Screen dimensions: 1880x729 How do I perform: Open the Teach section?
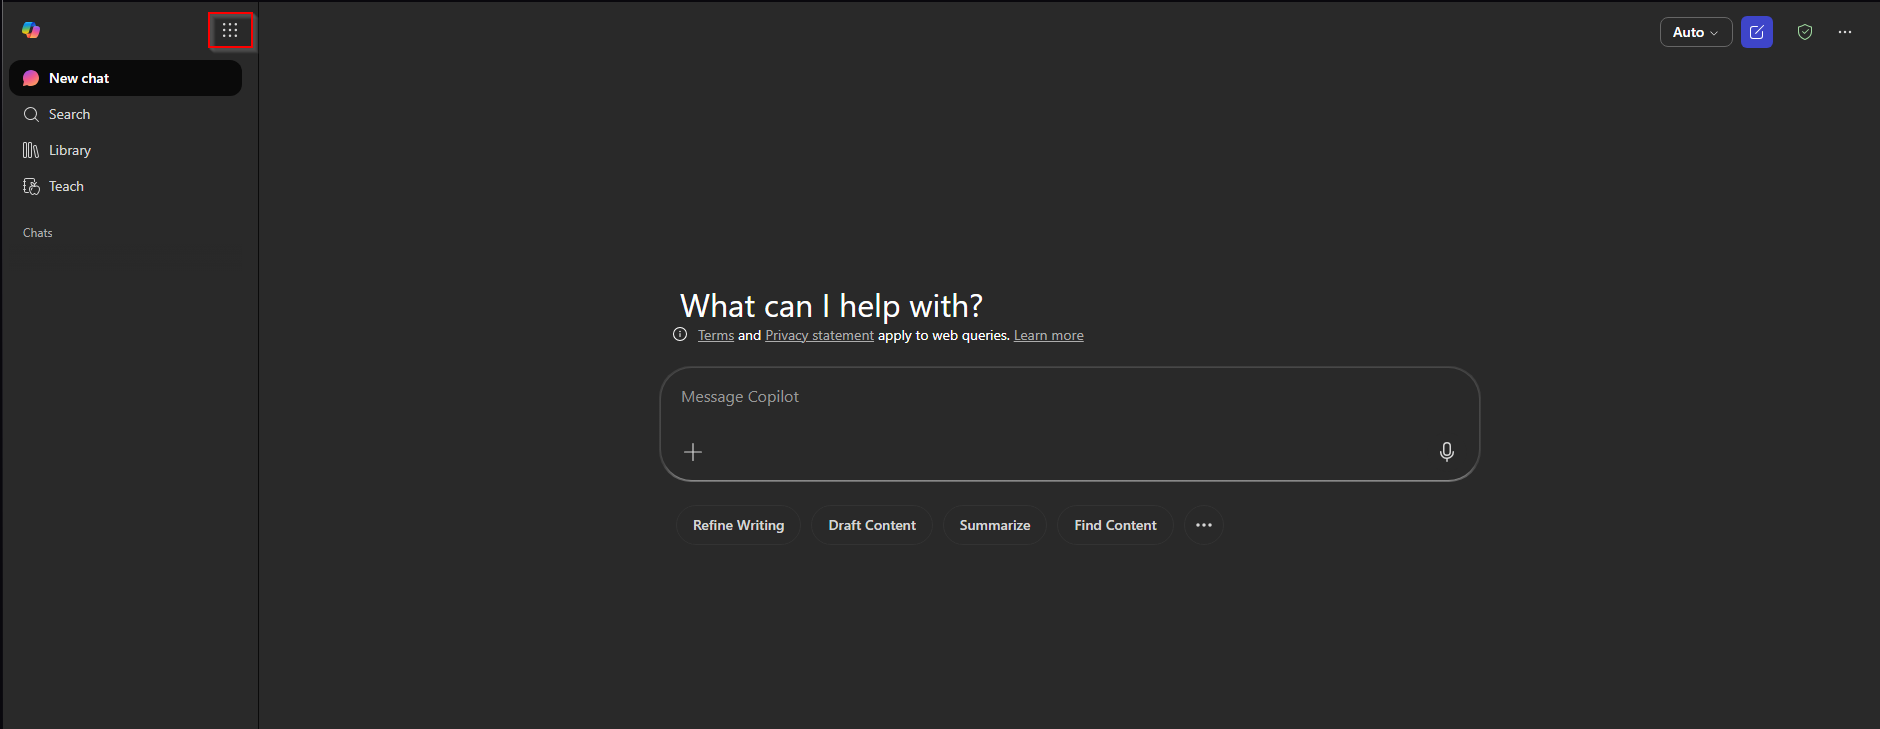(x=126, y=186)
